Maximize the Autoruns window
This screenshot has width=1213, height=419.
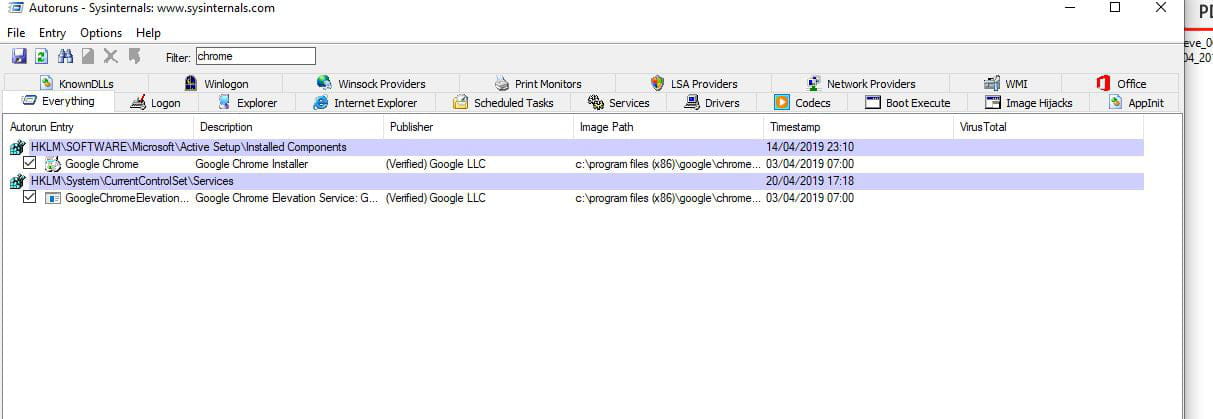(1115, 8)
